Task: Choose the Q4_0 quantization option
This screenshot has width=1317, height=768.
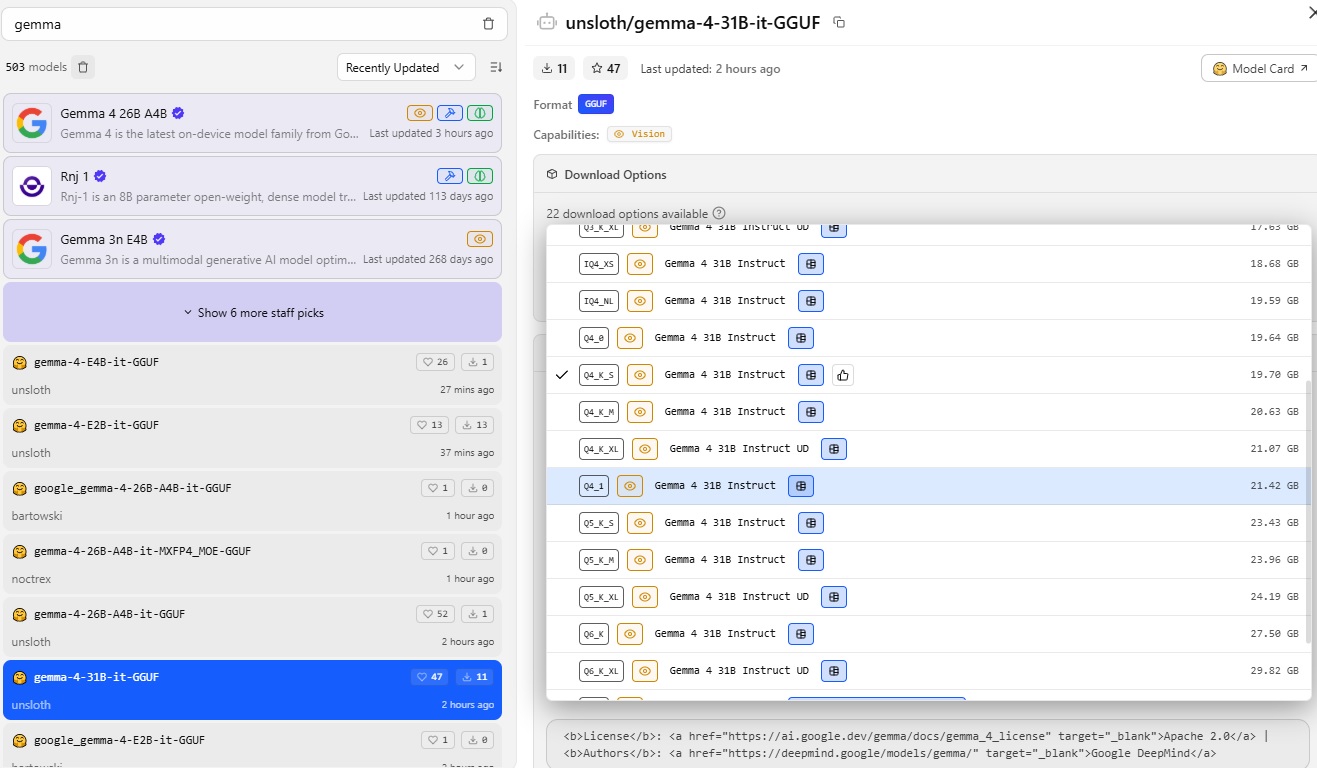Action: [x=929, y=338]
